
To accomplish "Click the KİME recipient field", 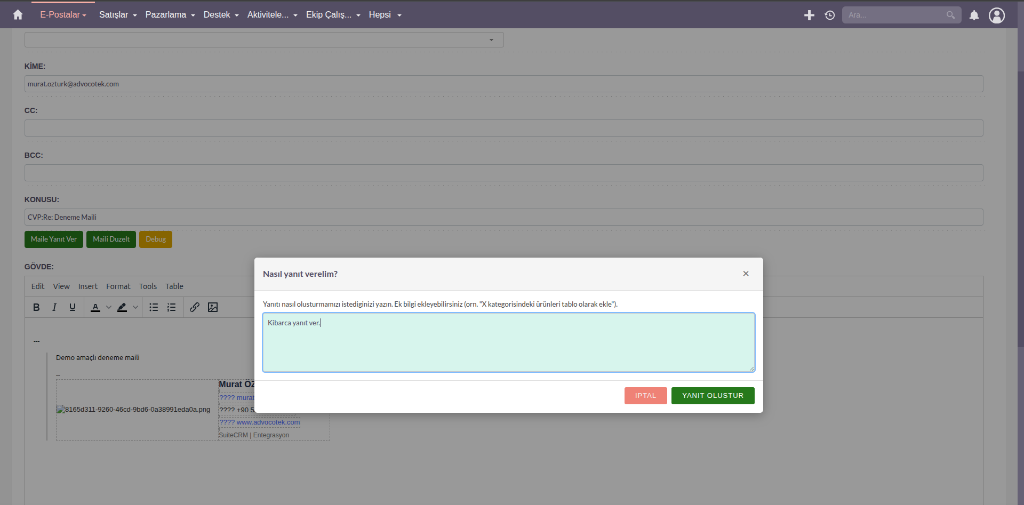I will [504, 84].
